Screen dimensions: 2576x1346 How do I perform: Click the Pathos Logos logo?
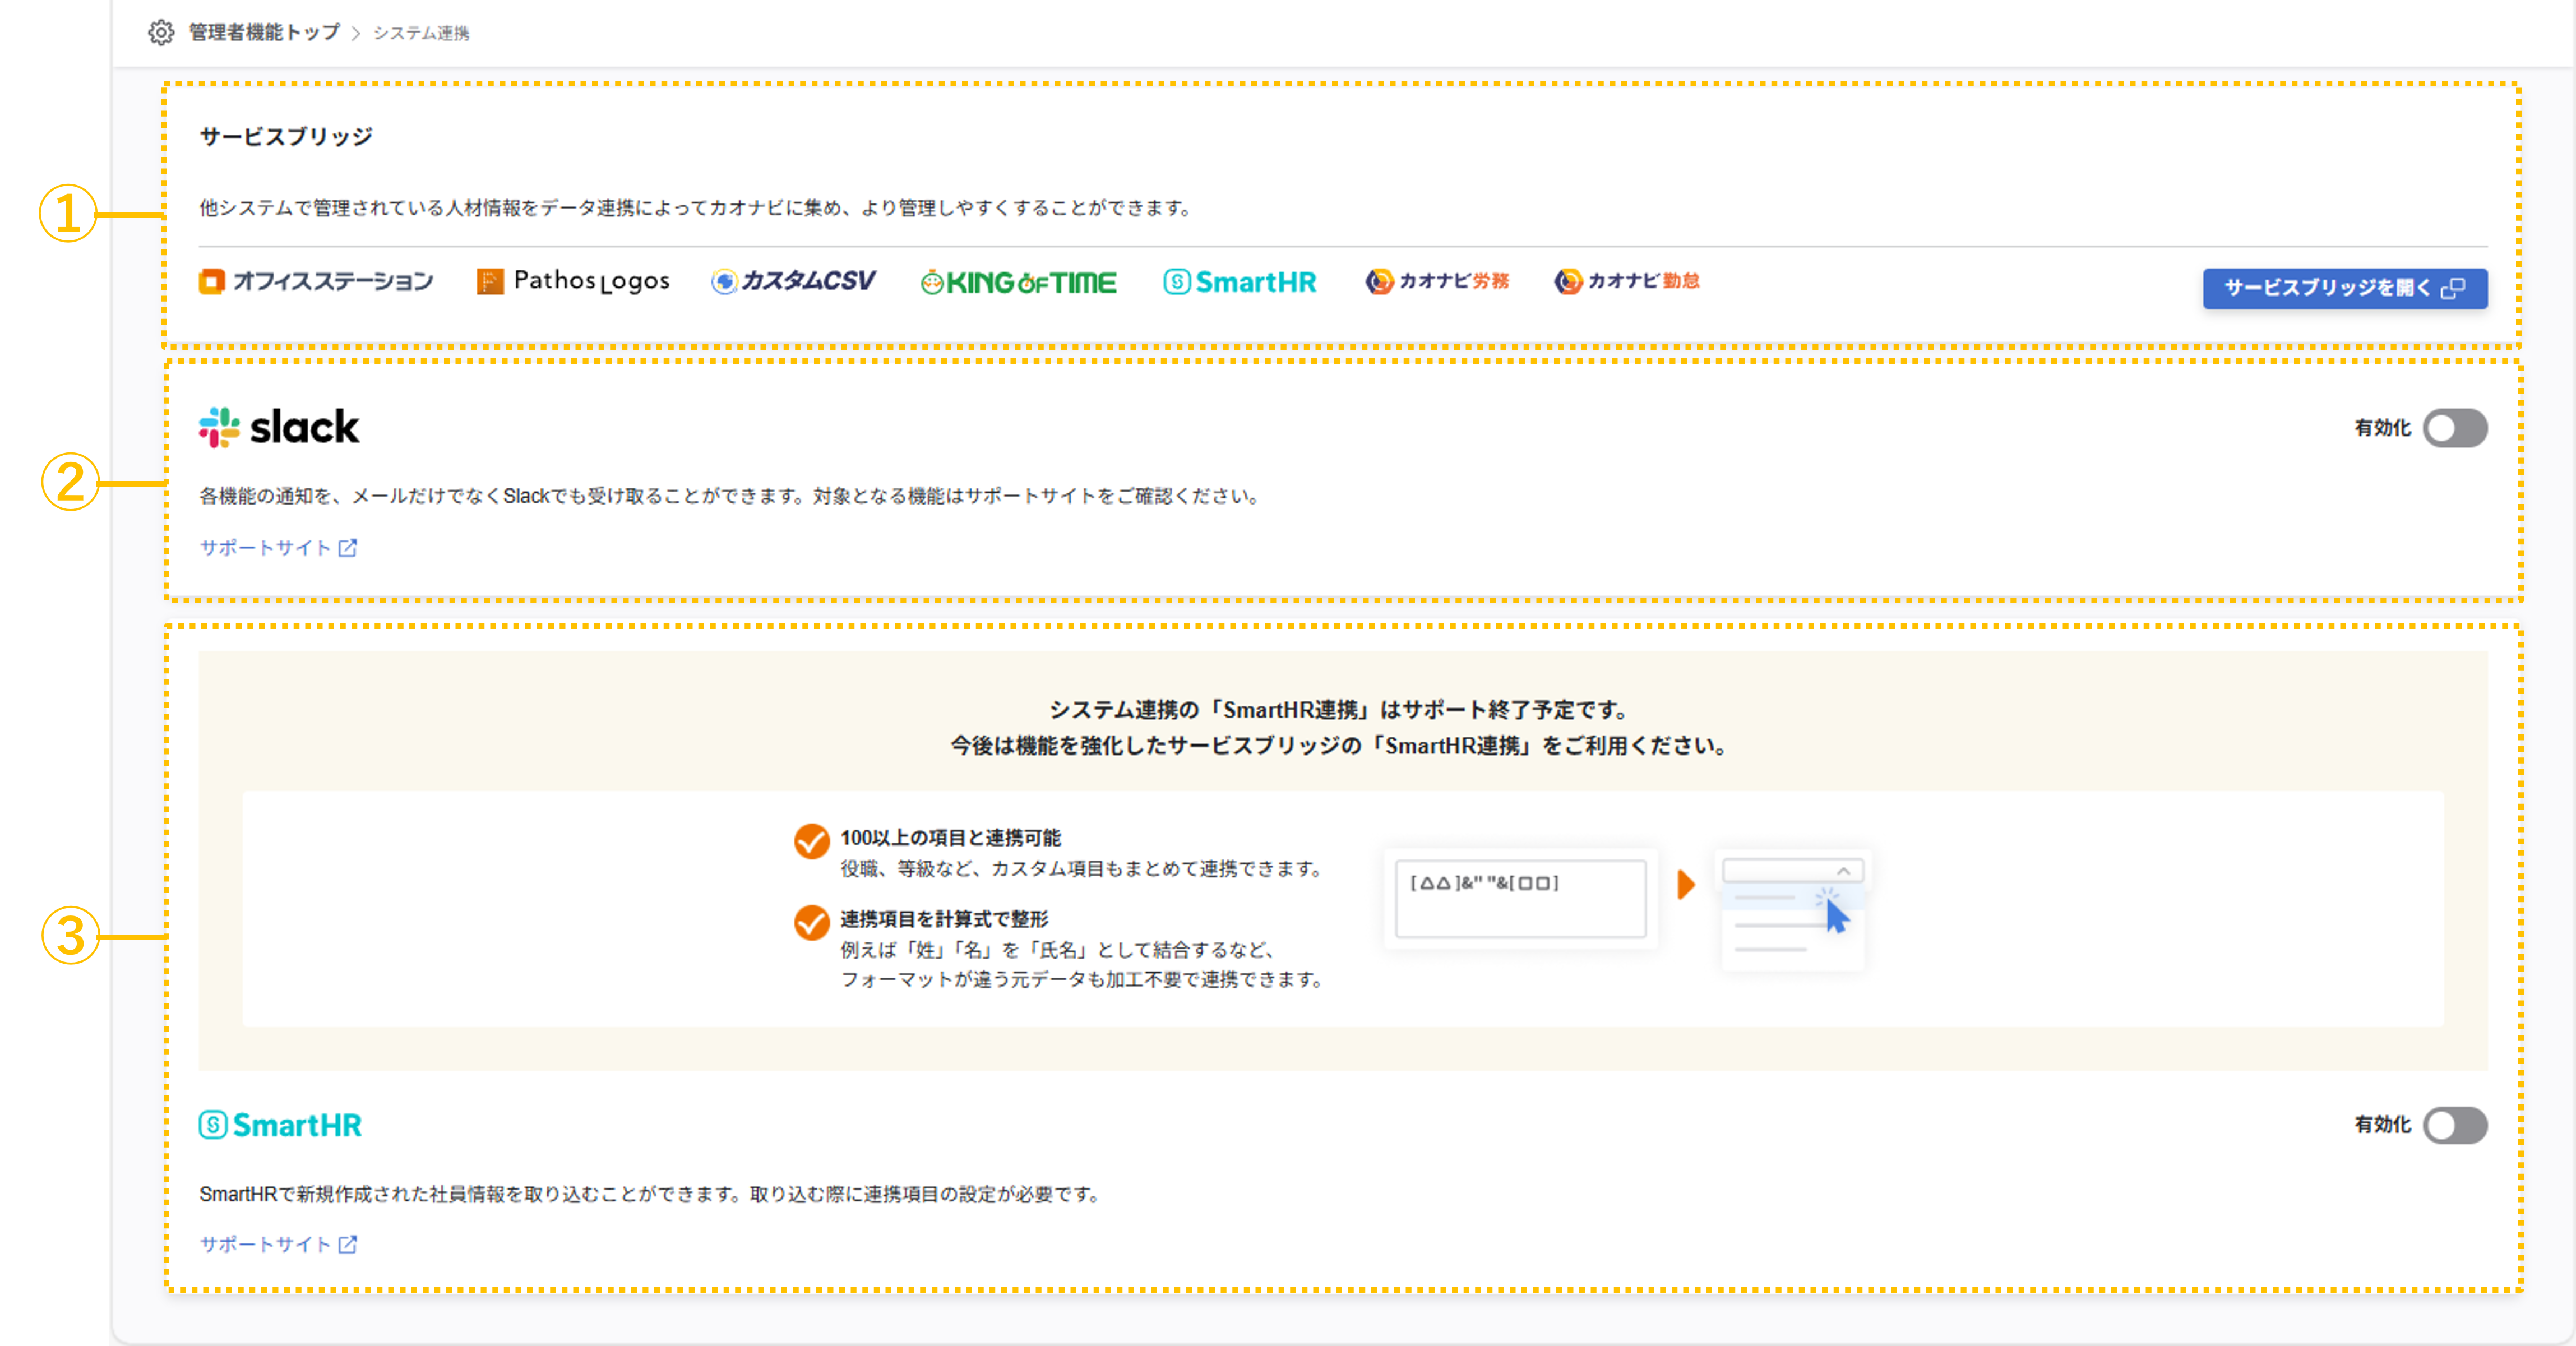click(x=573, y=282)
